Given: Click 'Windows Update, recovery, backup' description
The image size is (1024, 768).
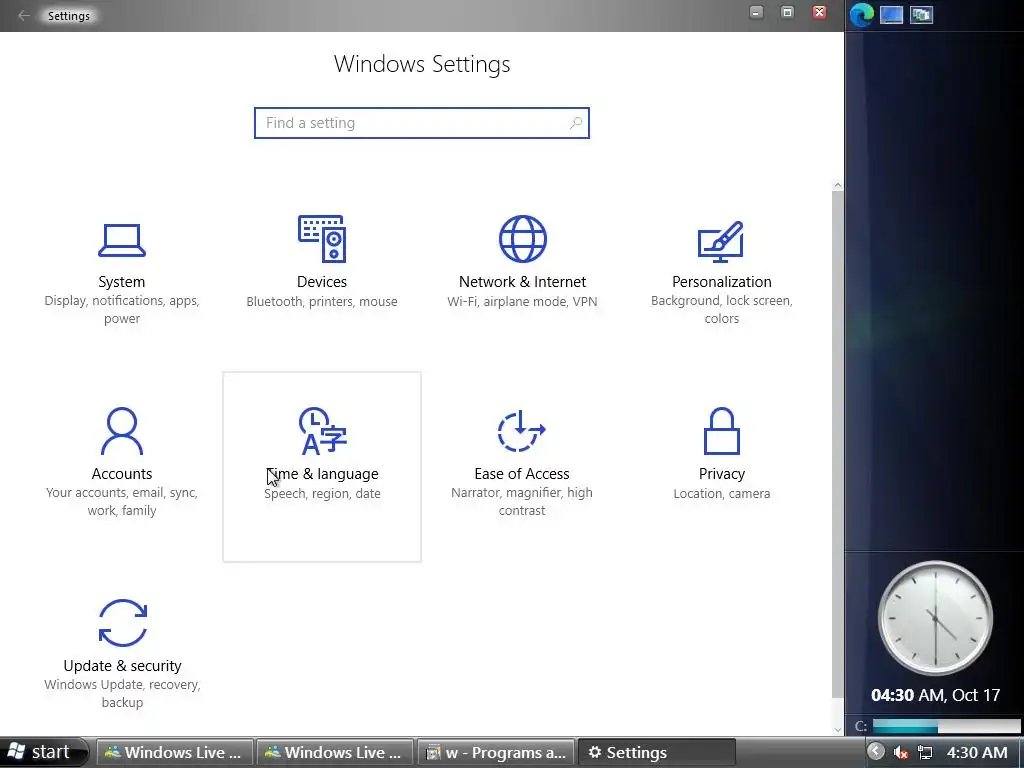Looking at the screenshot, I should [122, 694].
